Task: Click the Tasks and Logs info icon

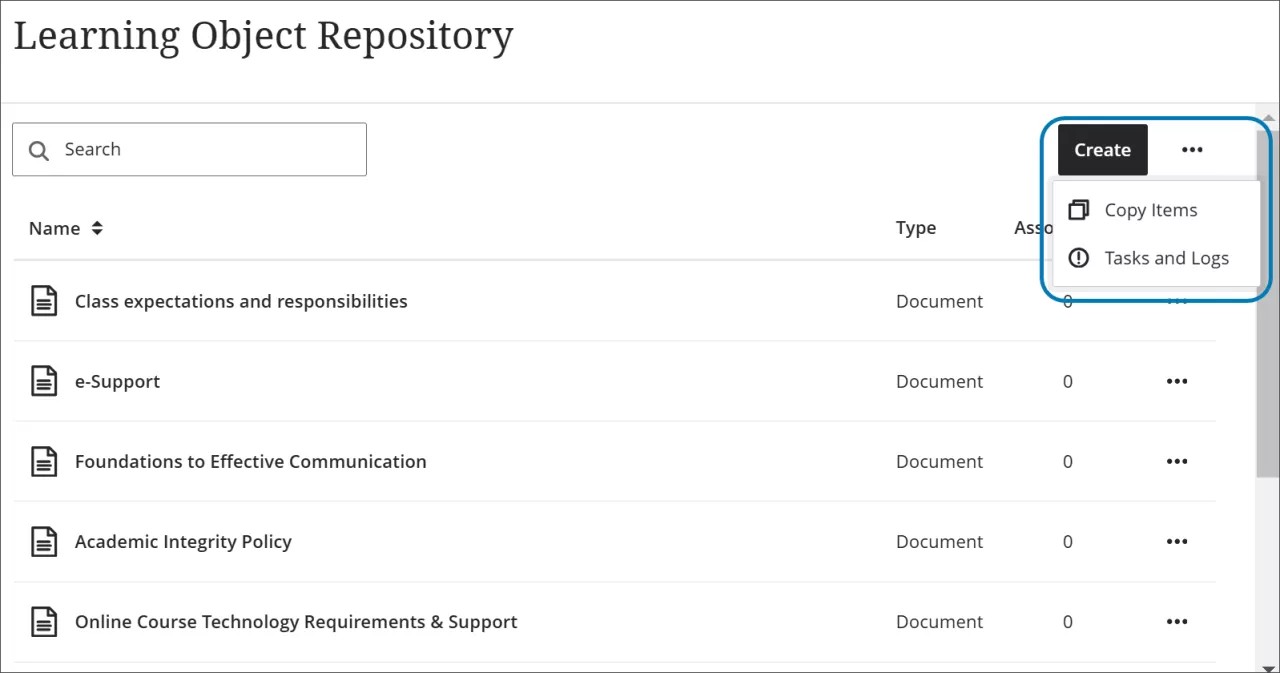Action: point(1078,257)
